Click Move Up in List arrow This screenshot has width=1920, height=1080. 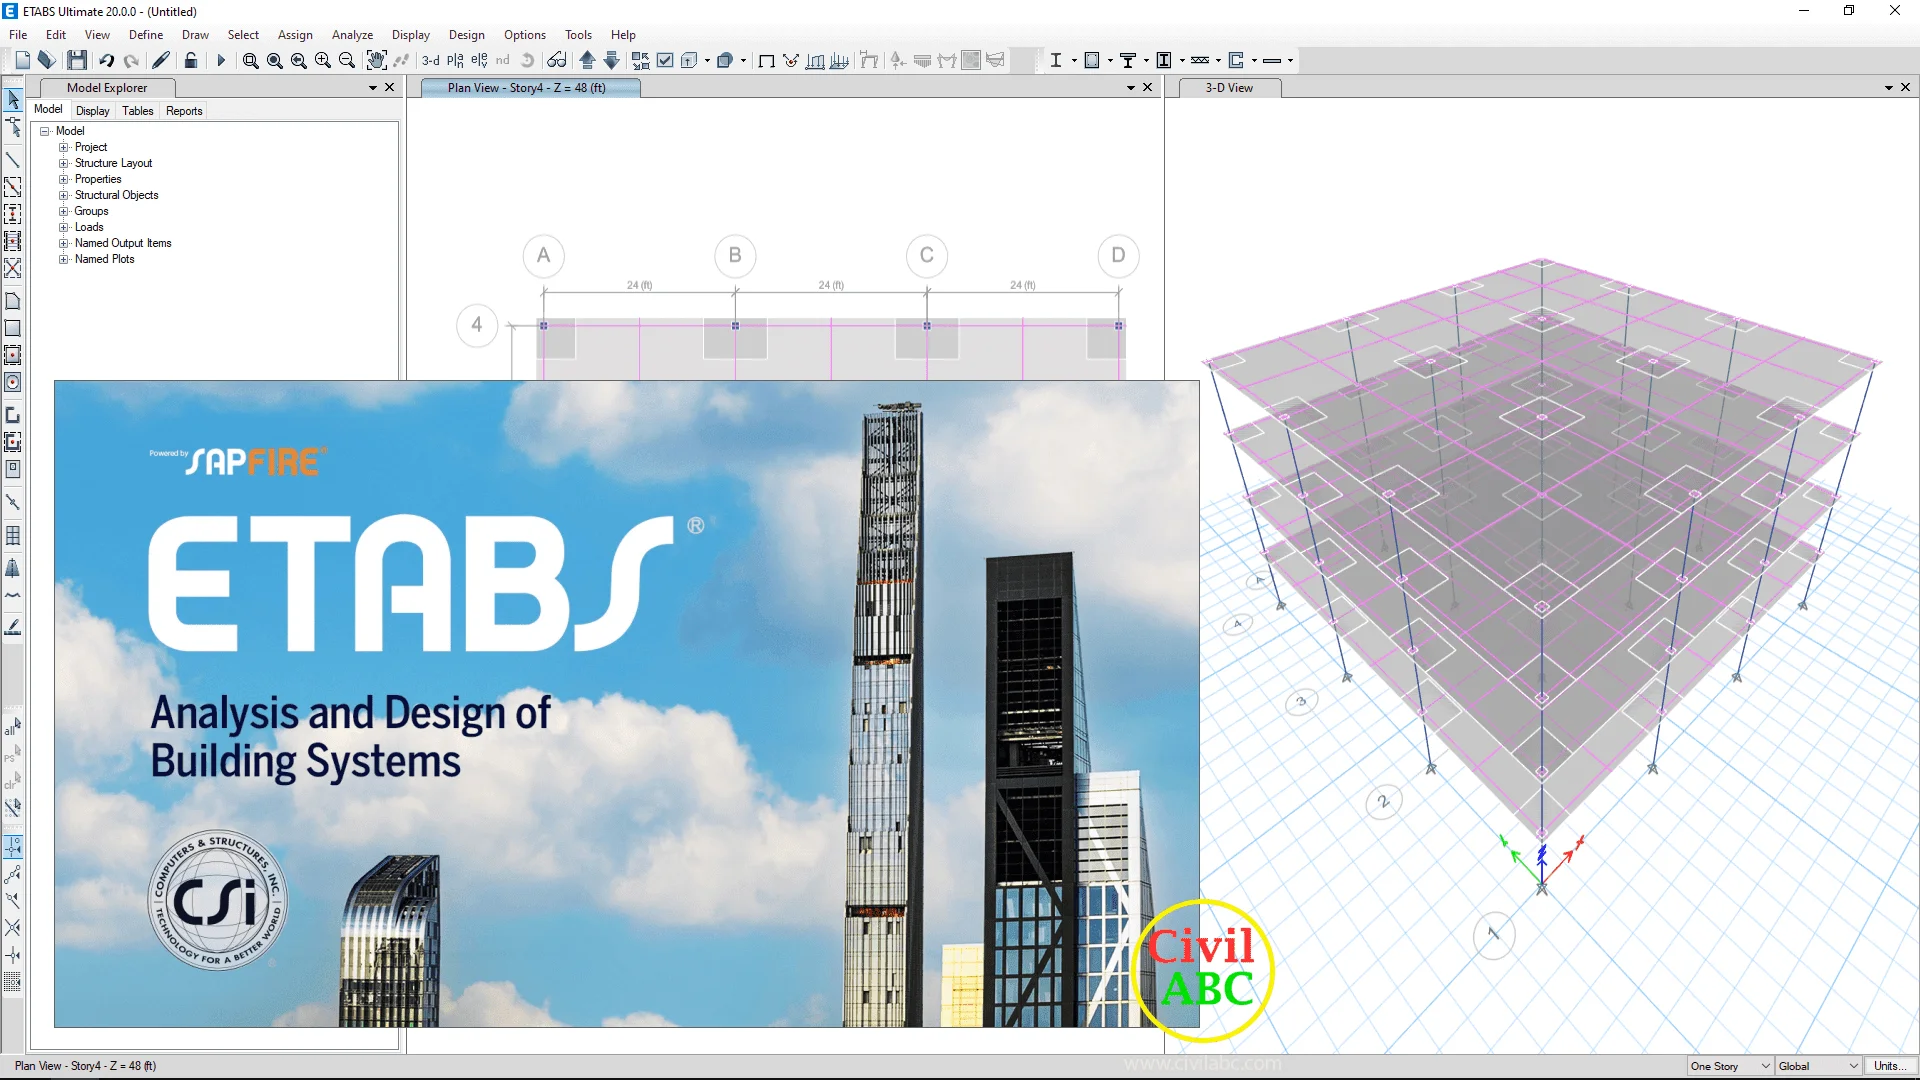click(x=587, y=60)
